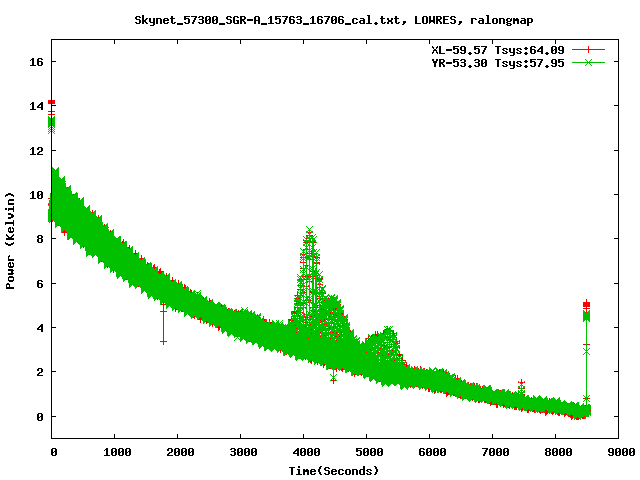Click the y-axis tick label 14

tap(36, 106)
